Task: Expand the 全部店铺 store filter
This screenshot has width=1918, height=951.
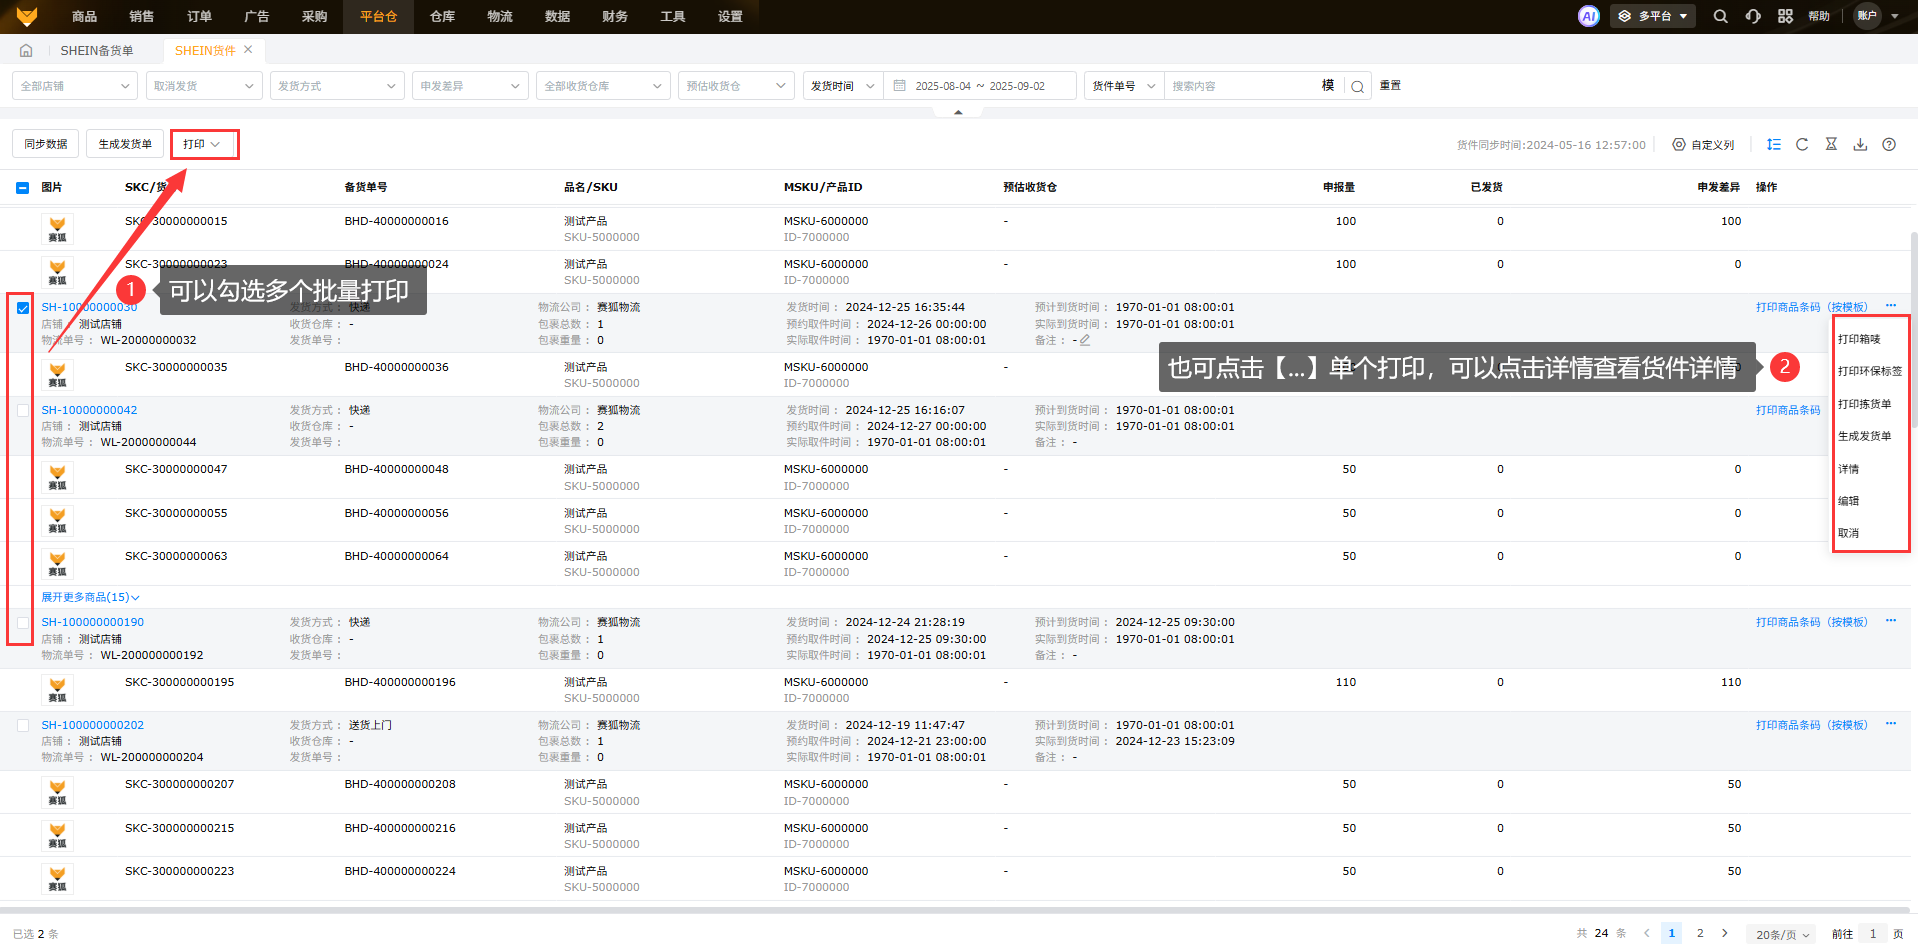Action: pyautogui.click(x=75, y=86)
